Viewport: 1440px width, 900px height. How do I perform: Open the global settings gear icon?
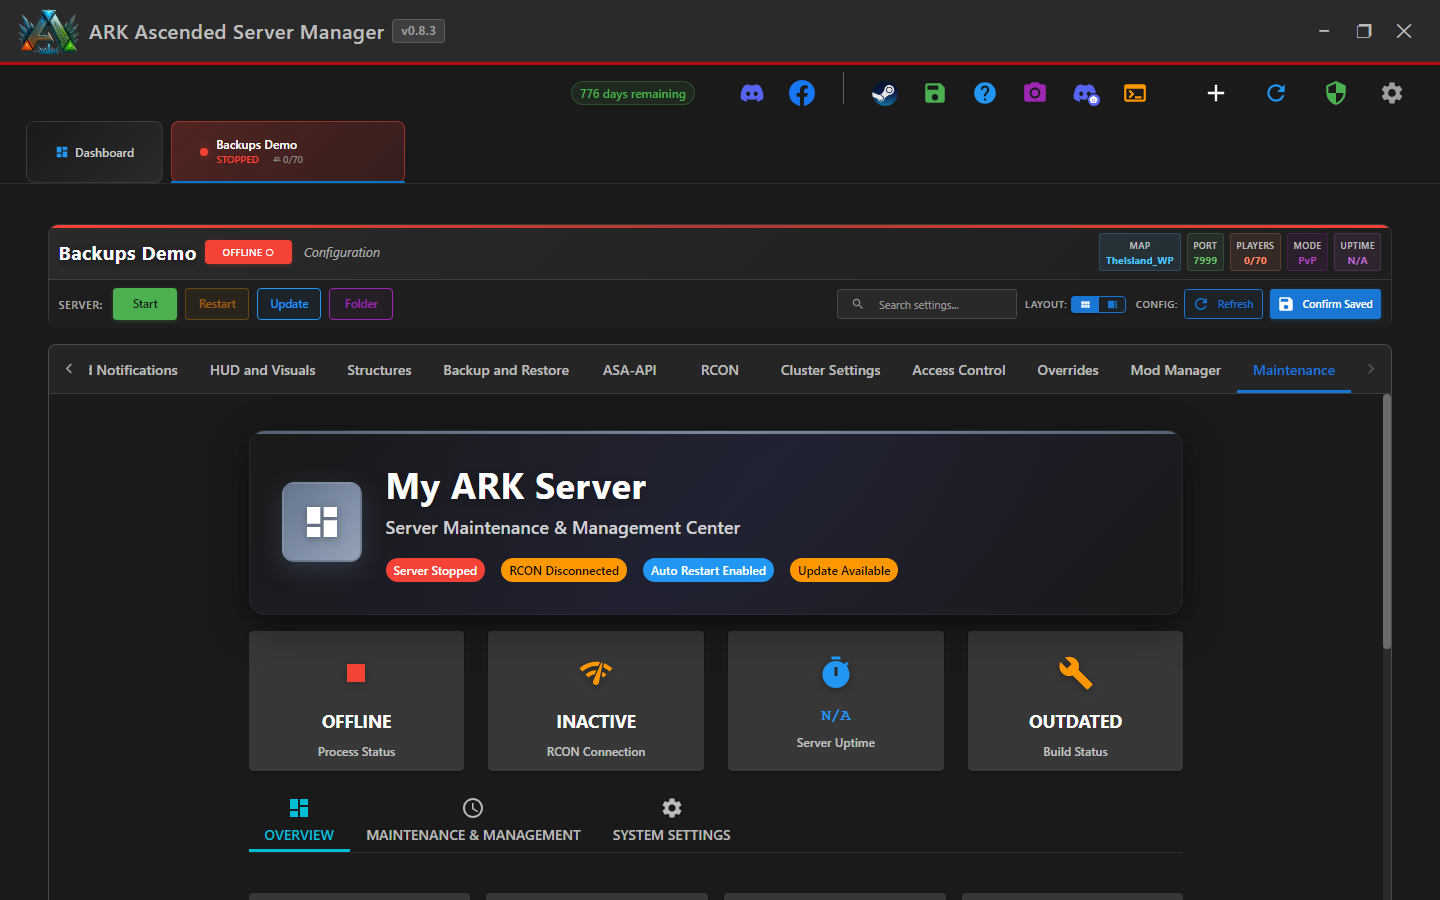tap(1392, 93)
